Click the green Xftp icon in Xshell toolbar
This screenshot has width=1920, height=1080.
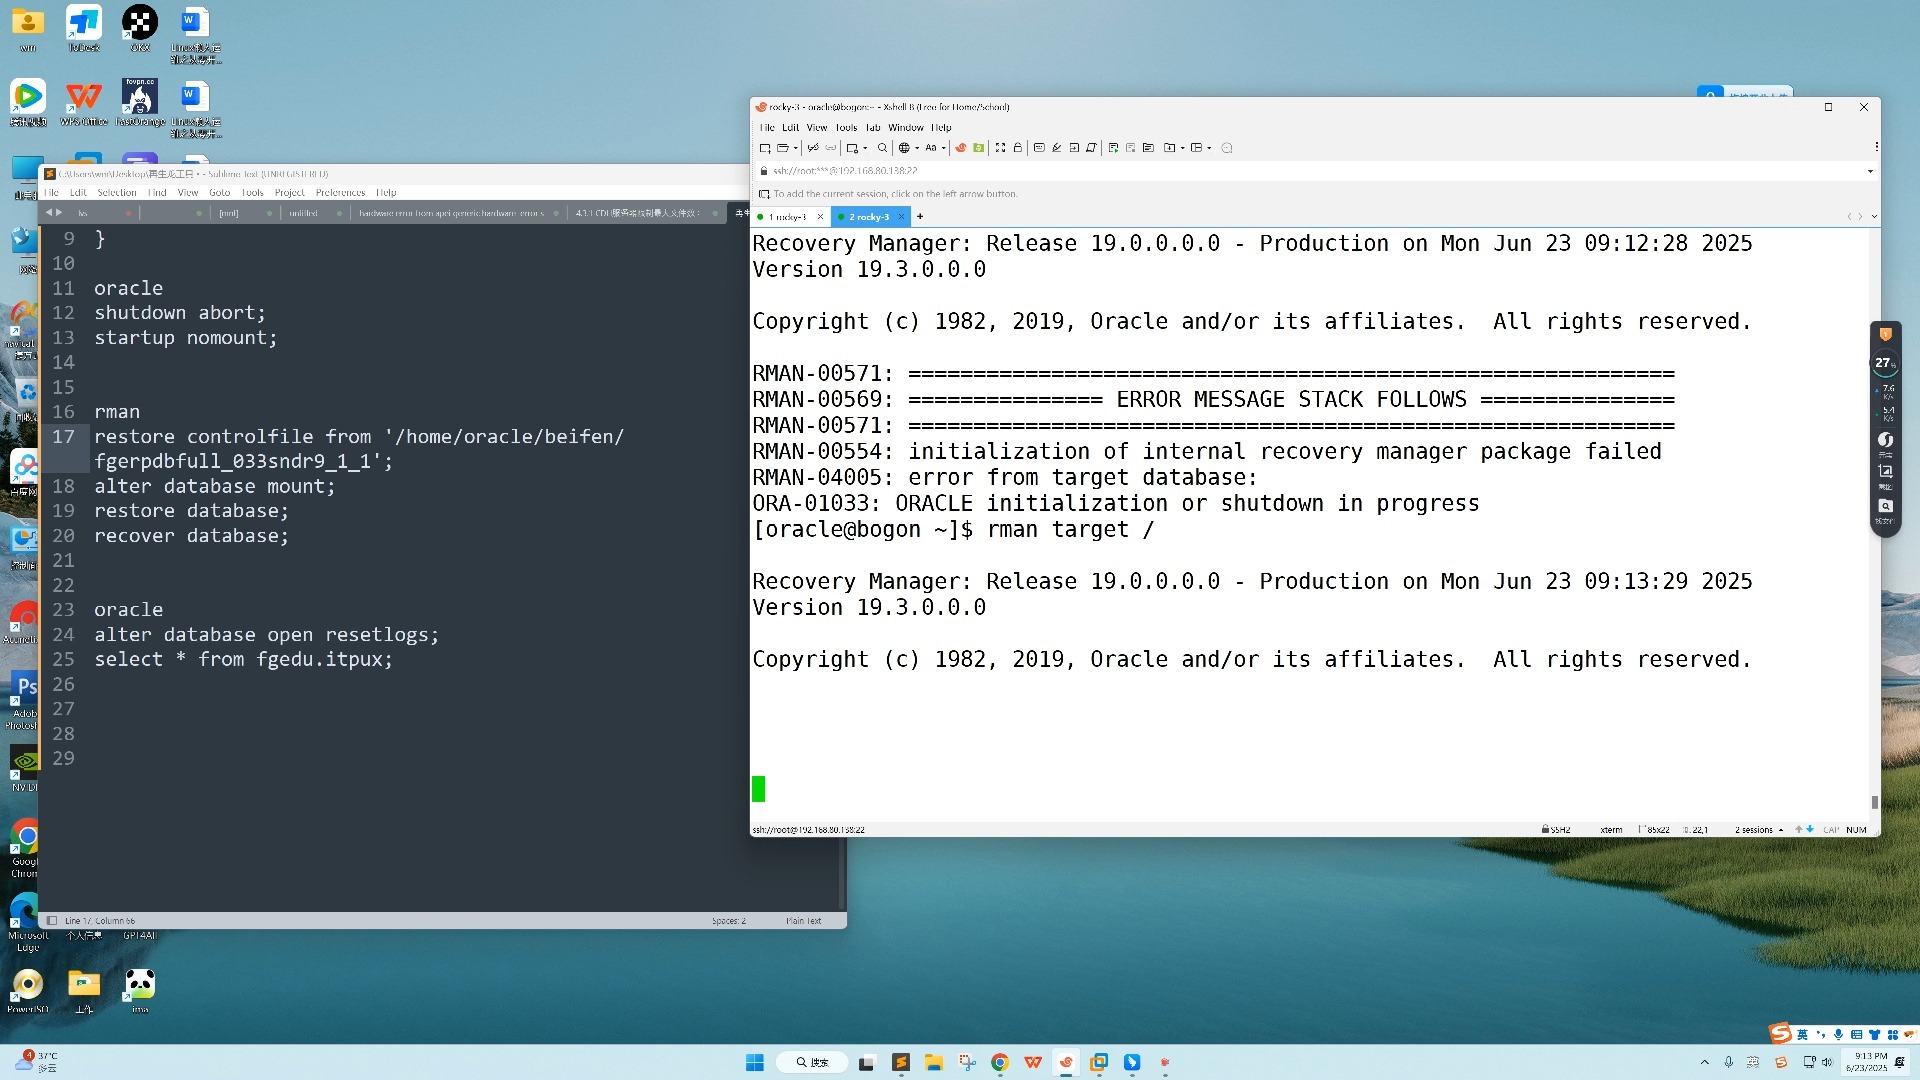click(x=978, y=148)
